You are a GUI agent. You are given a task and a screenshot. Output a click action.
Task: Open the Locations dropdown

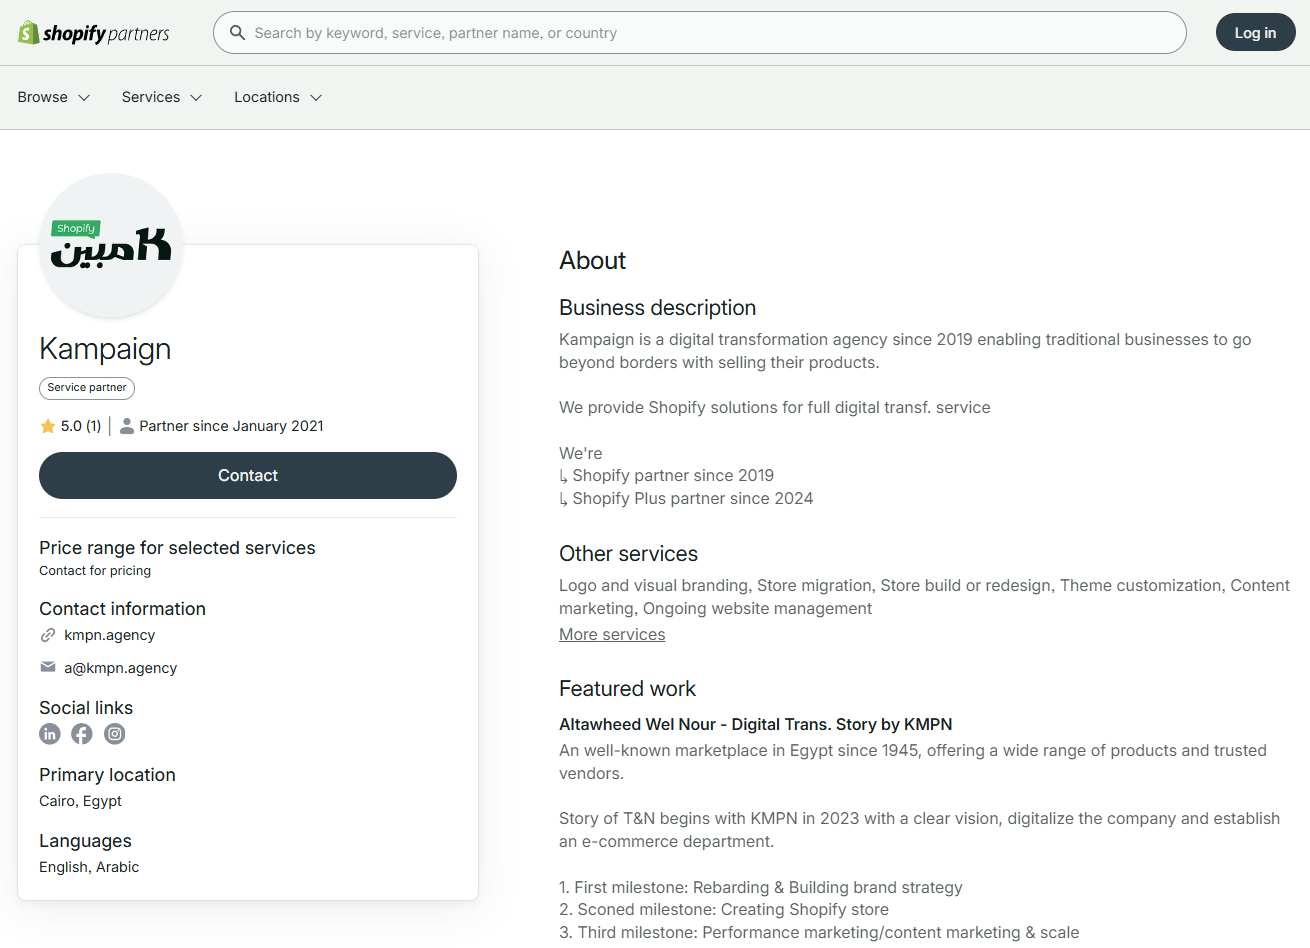[x=278, y=97]
